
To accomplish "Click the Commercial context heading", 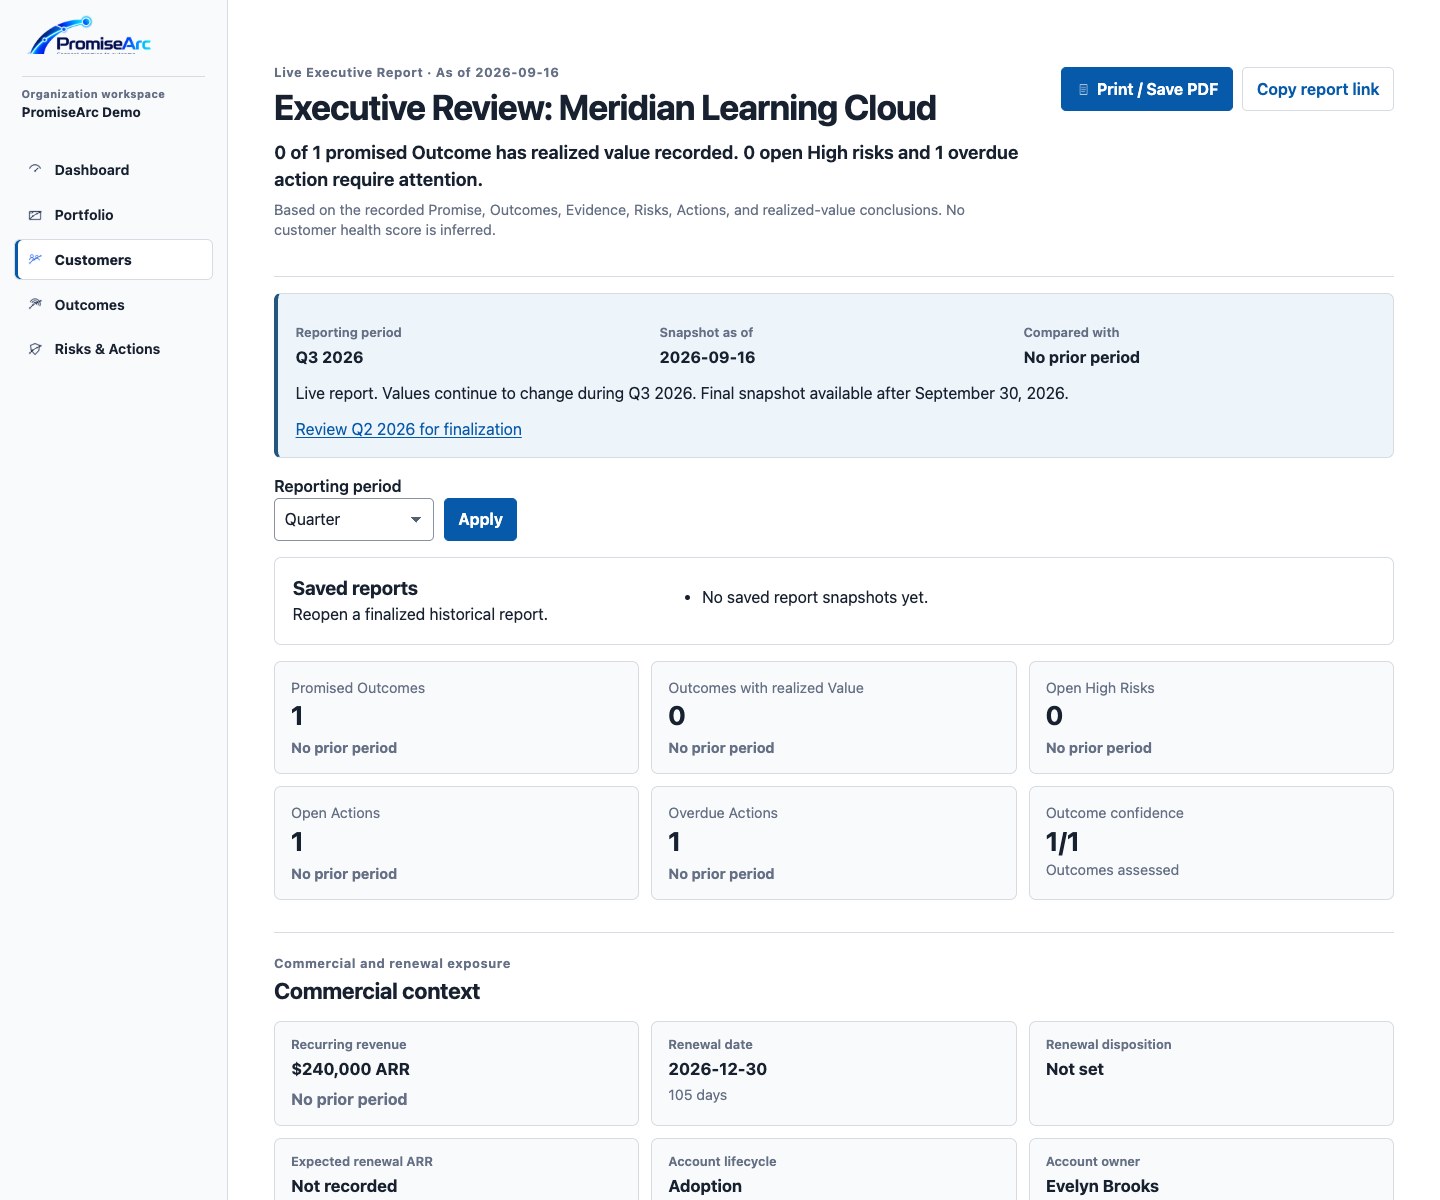I will click(x=377, y=991).
